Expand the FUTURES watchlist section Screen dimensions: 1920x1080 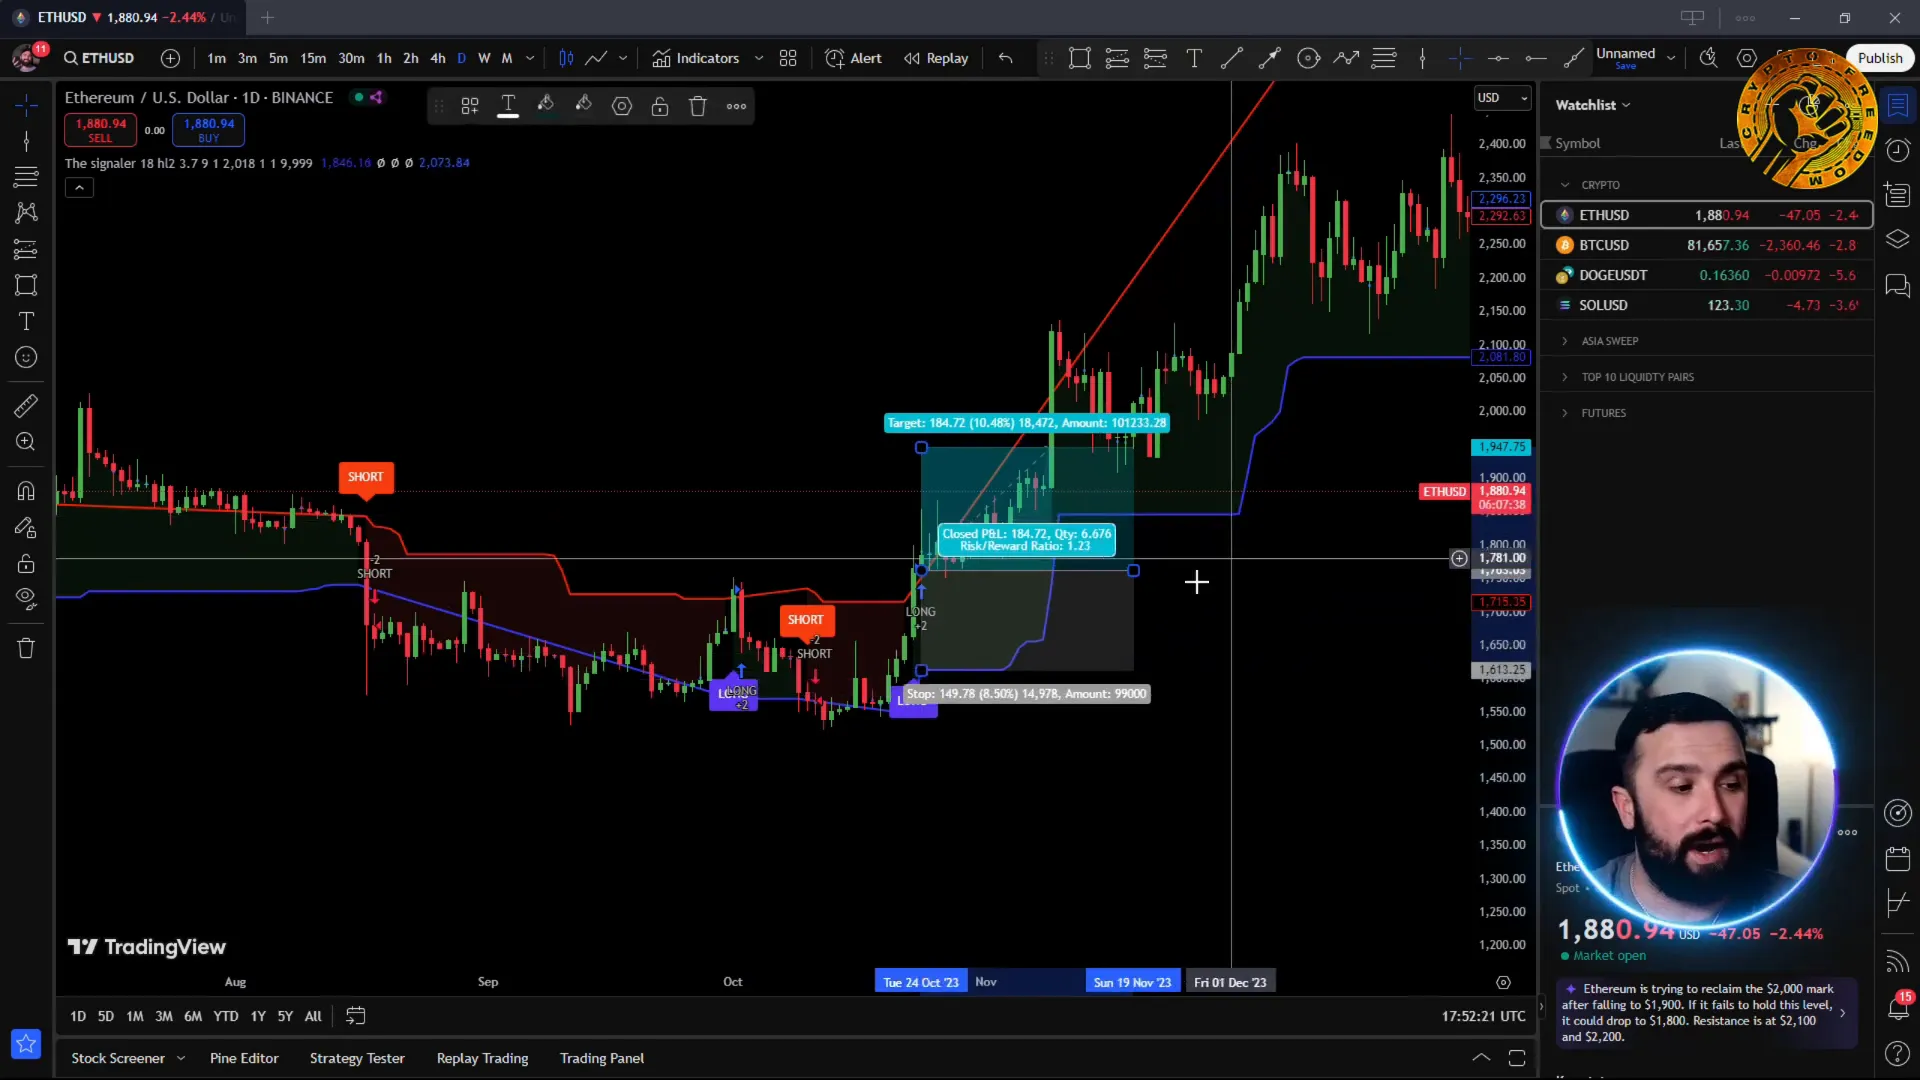coord(1565,413)
